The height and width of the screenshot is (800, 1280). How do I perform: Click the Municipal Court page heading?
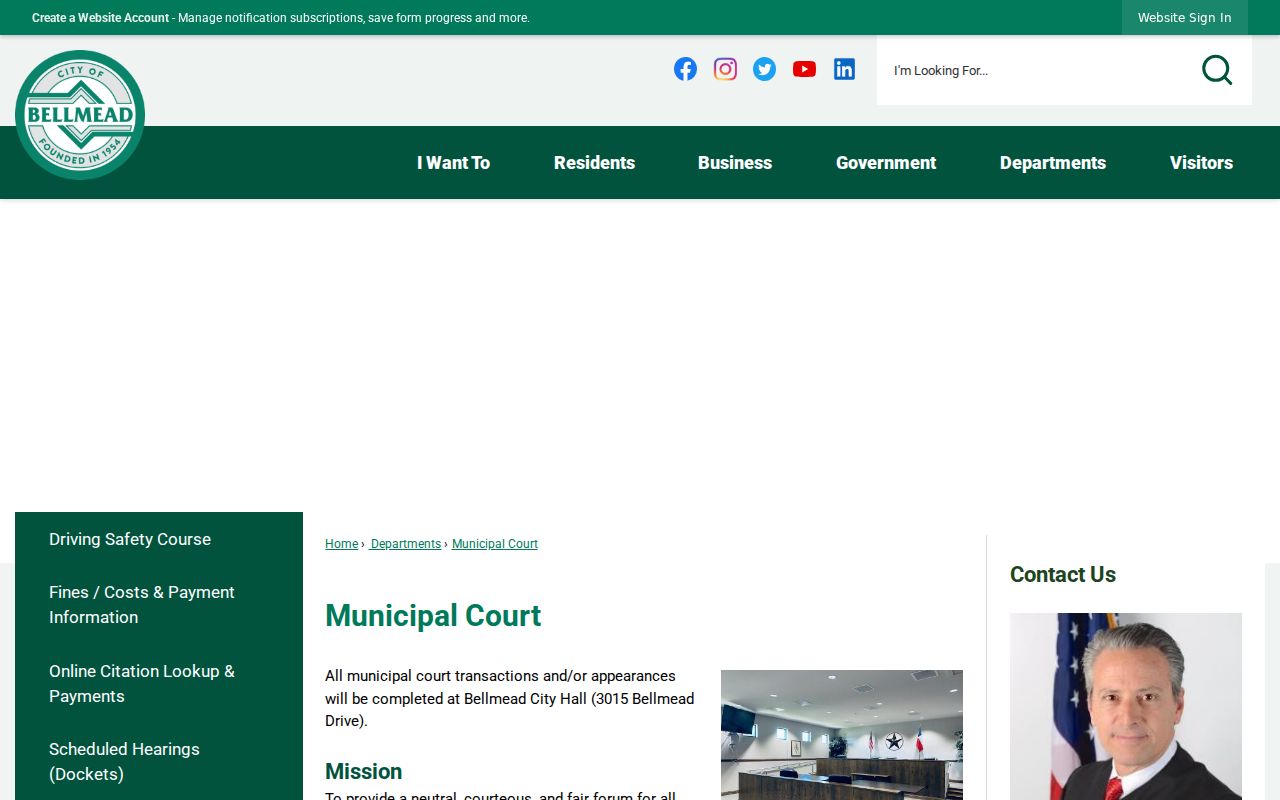click(x=433, y=616)
